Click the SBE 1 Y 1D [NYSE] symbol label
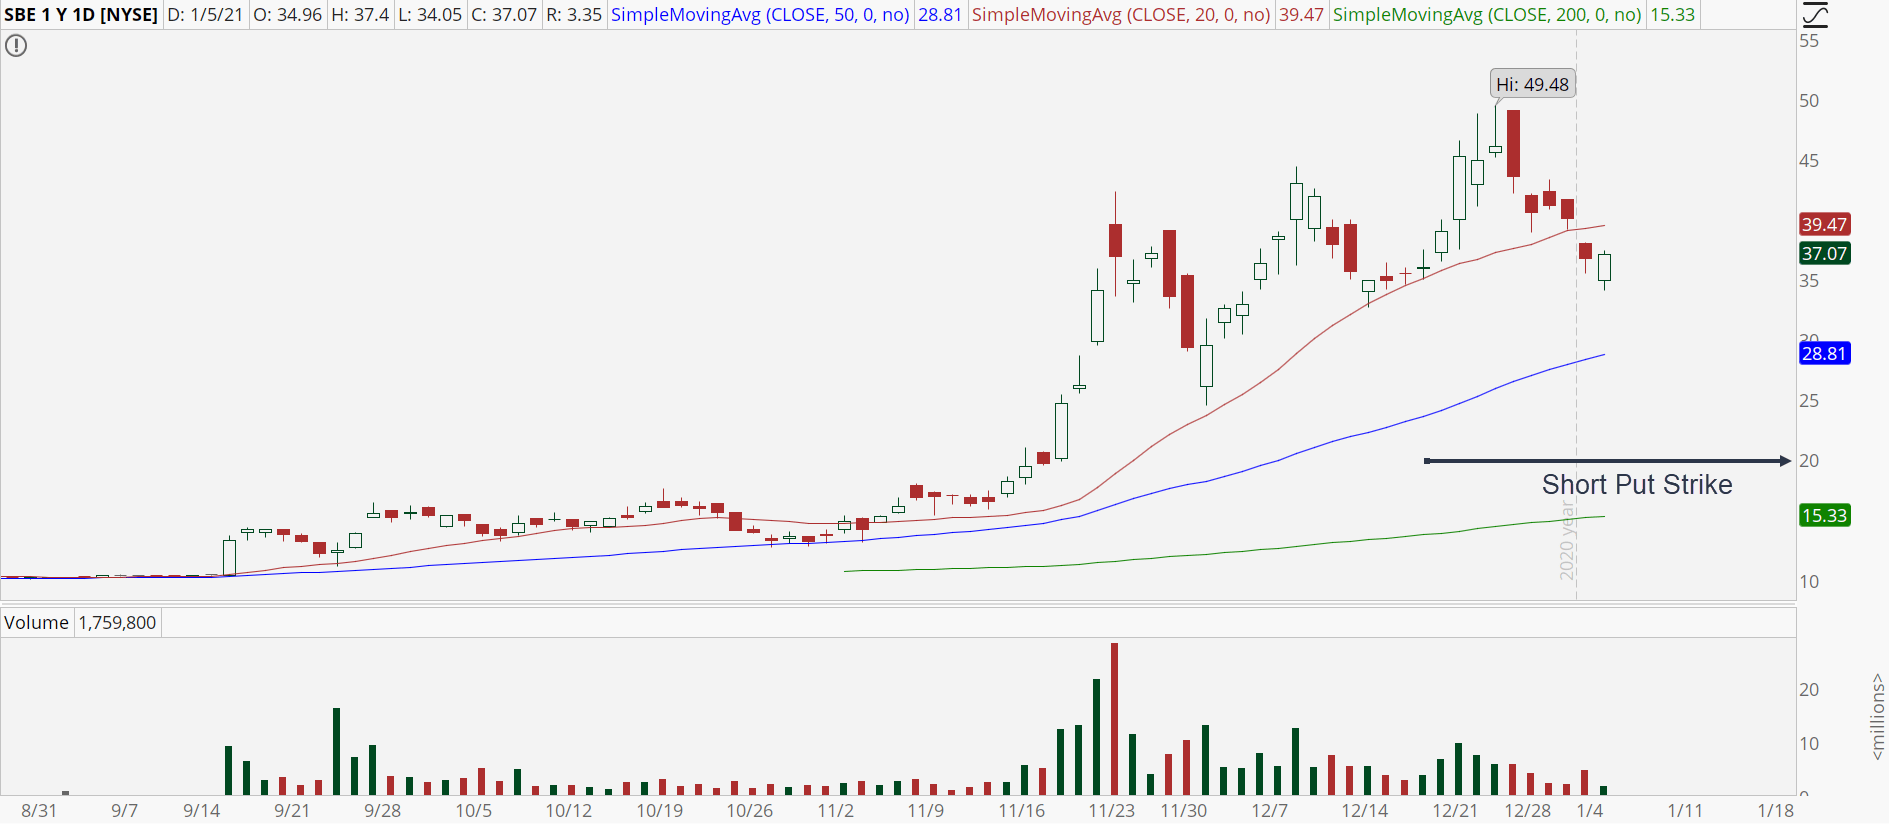This screenshot has width=1889, height=824. pos(81,15)
